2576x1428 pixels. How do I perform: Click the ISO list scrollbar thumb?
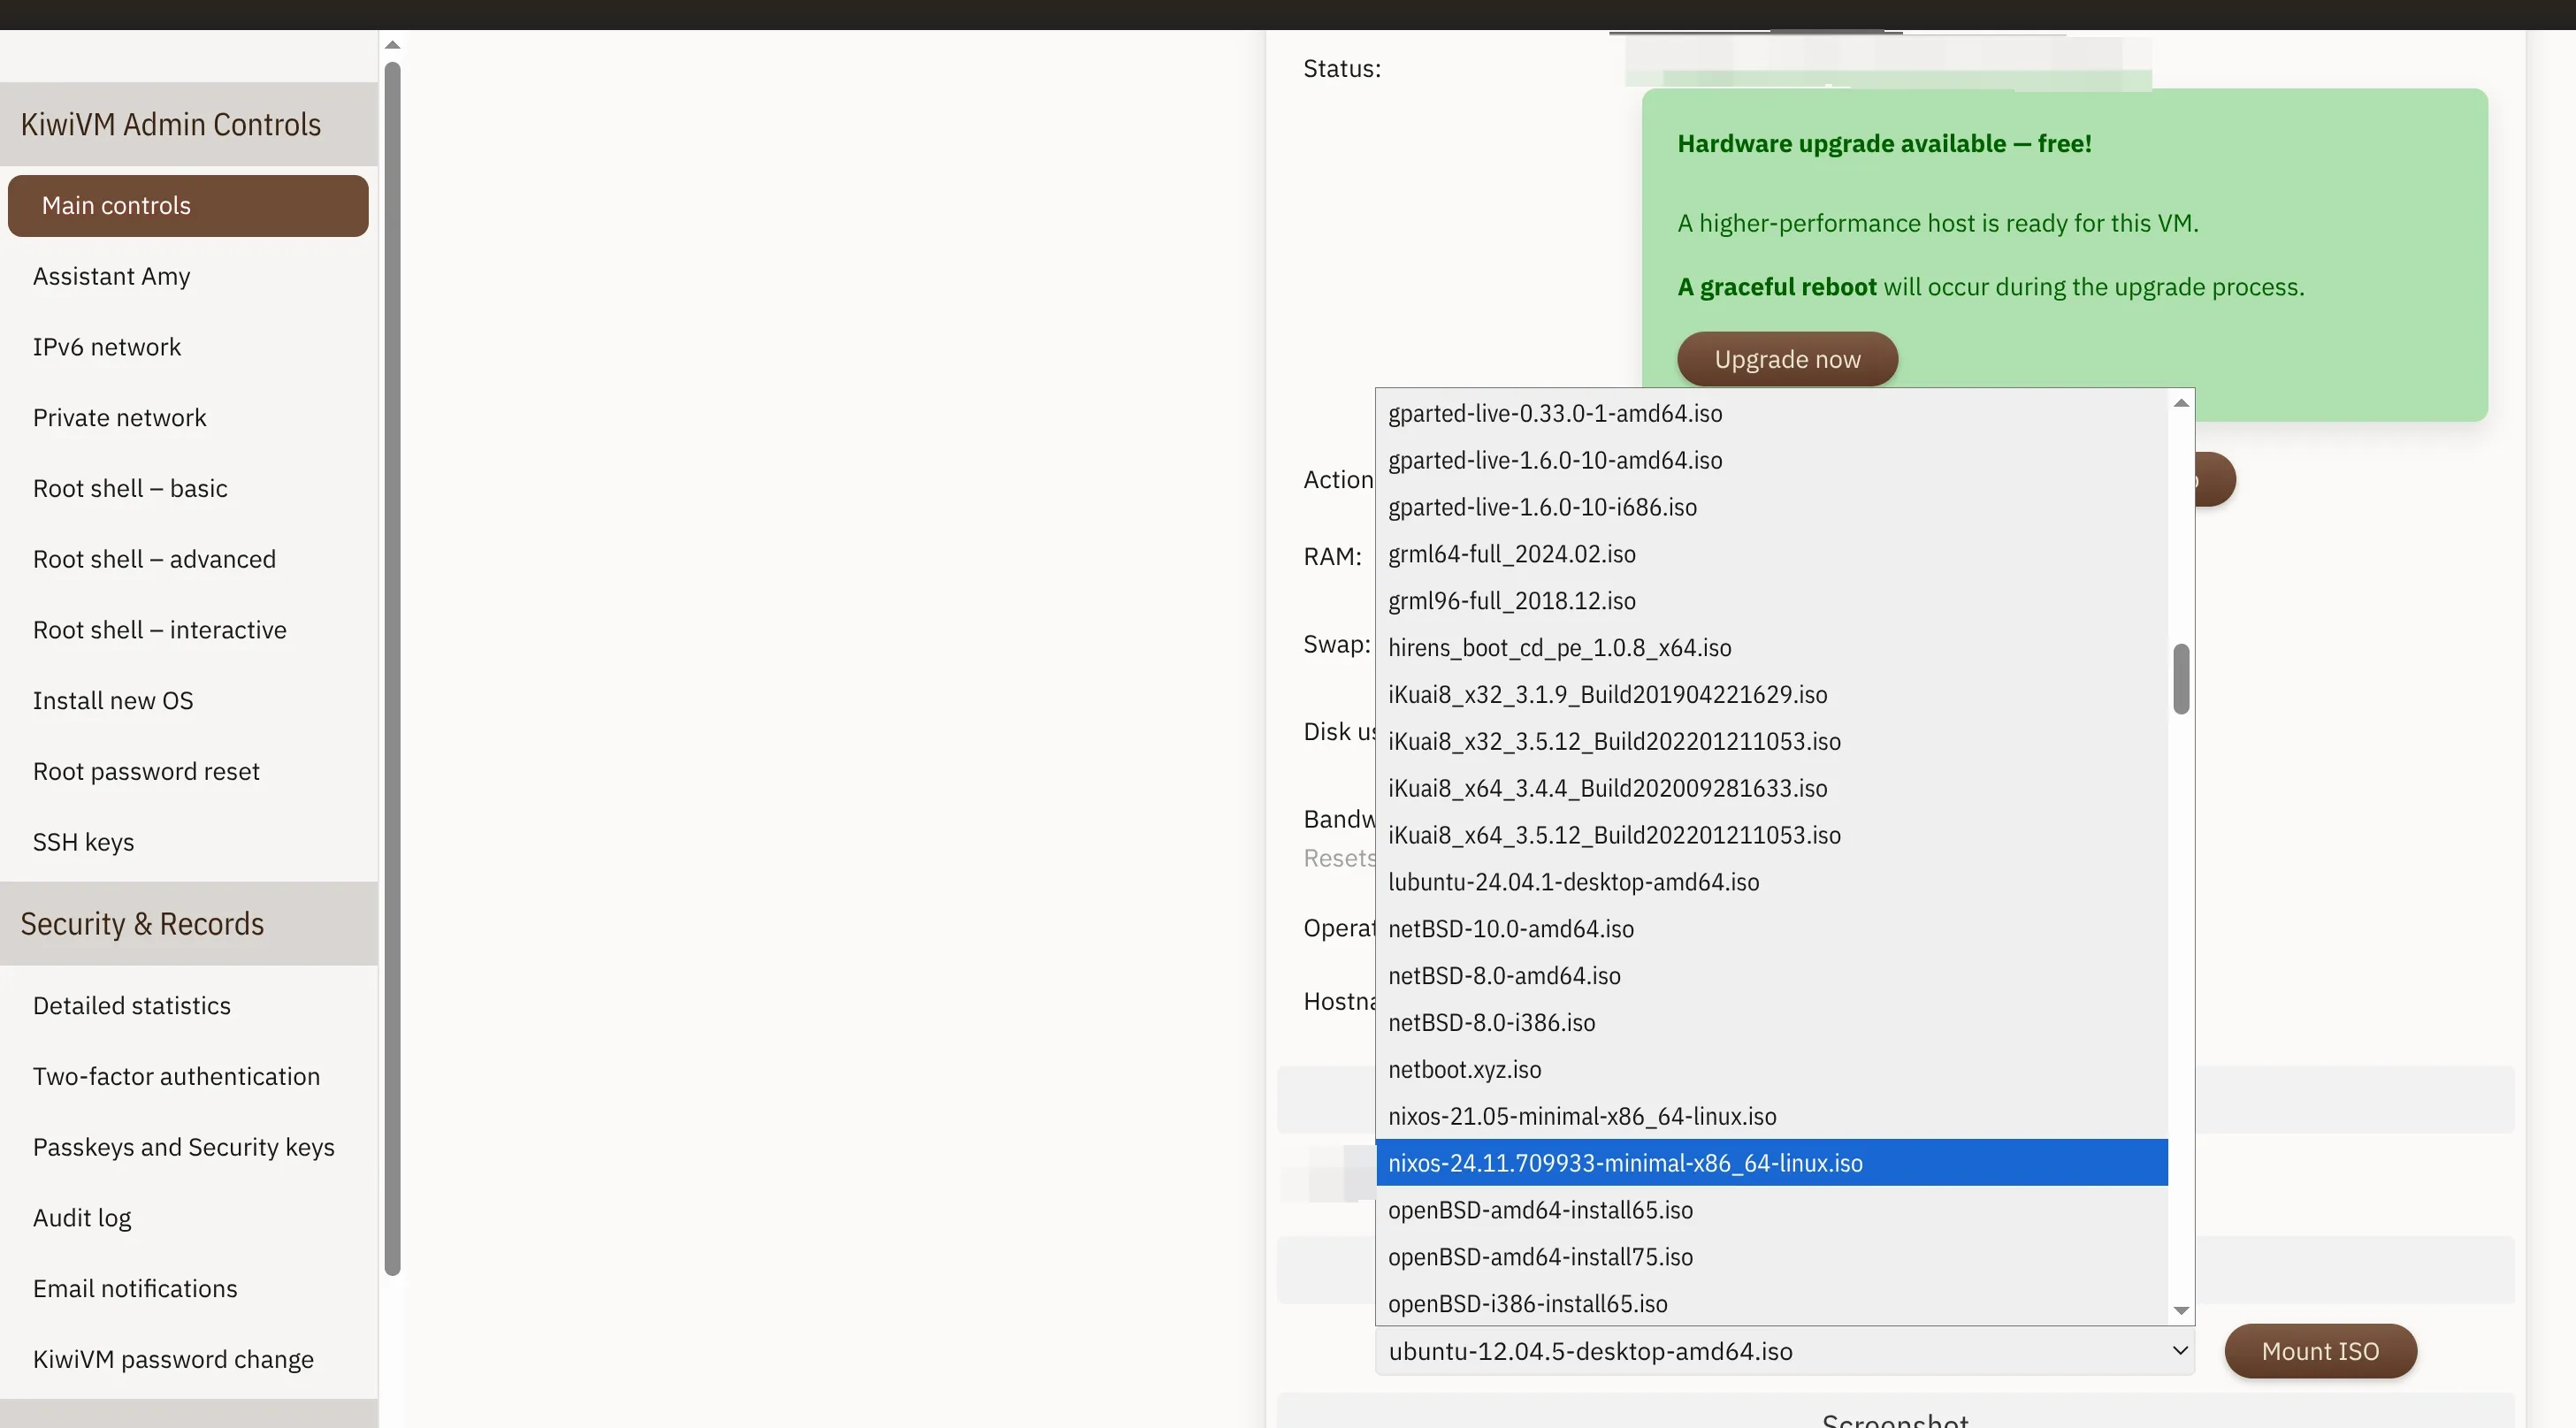point(2181,679)
